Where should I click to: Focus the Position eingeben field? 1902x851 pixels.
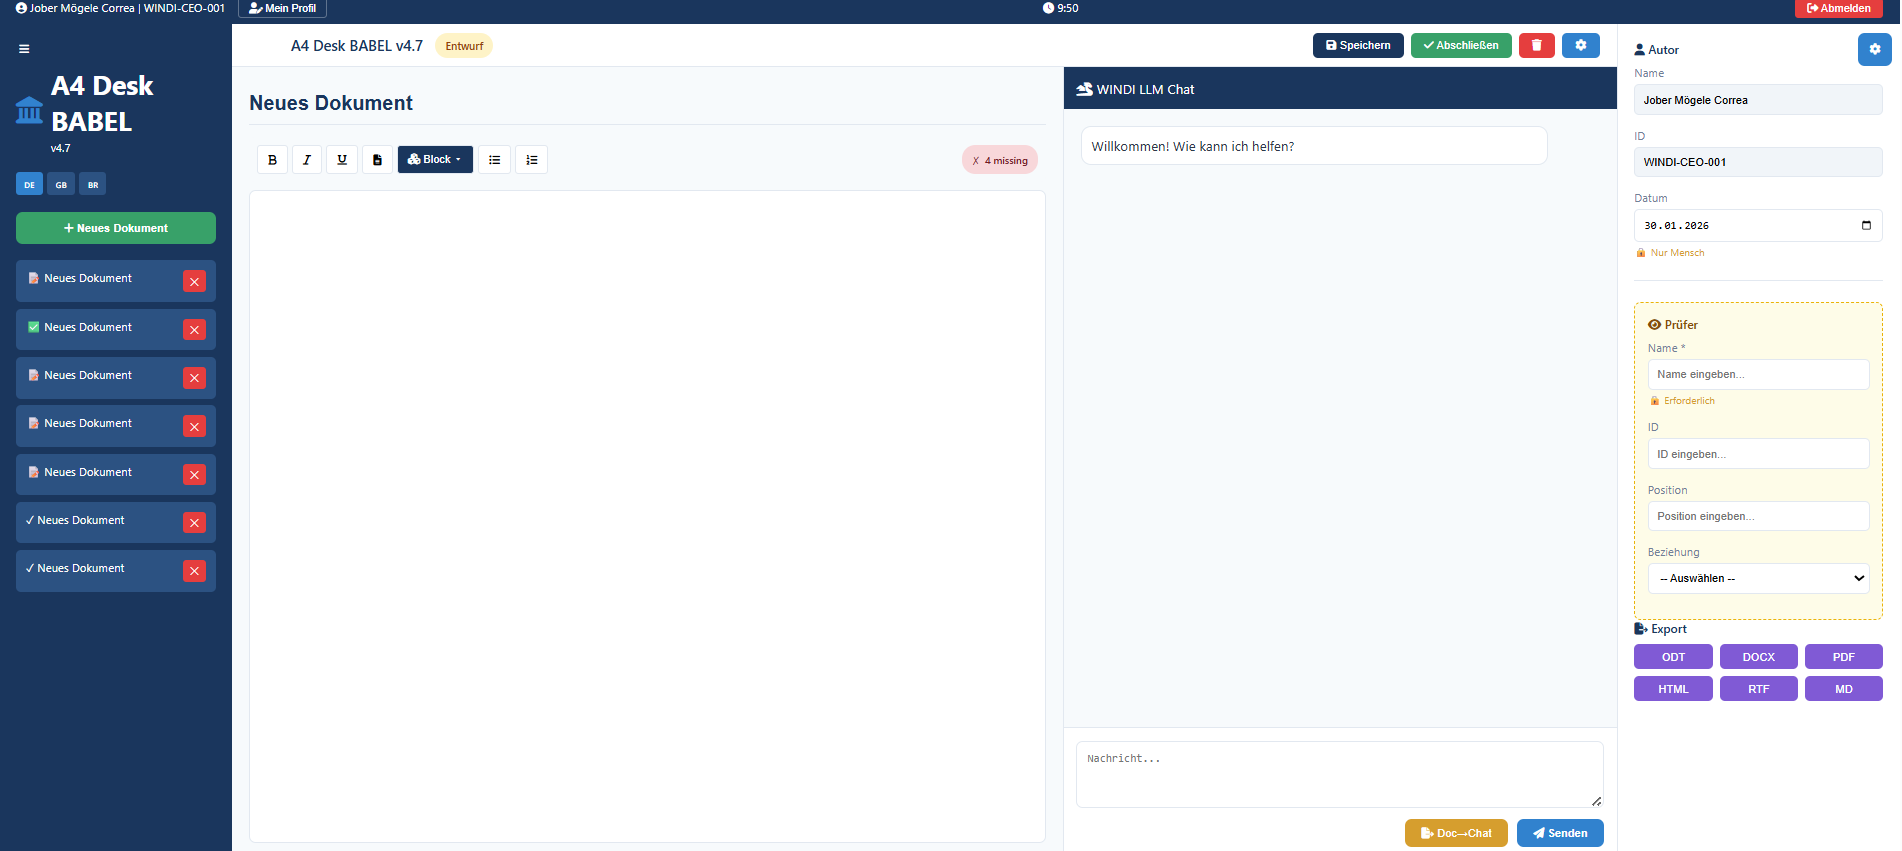(x=1758, y=516)
